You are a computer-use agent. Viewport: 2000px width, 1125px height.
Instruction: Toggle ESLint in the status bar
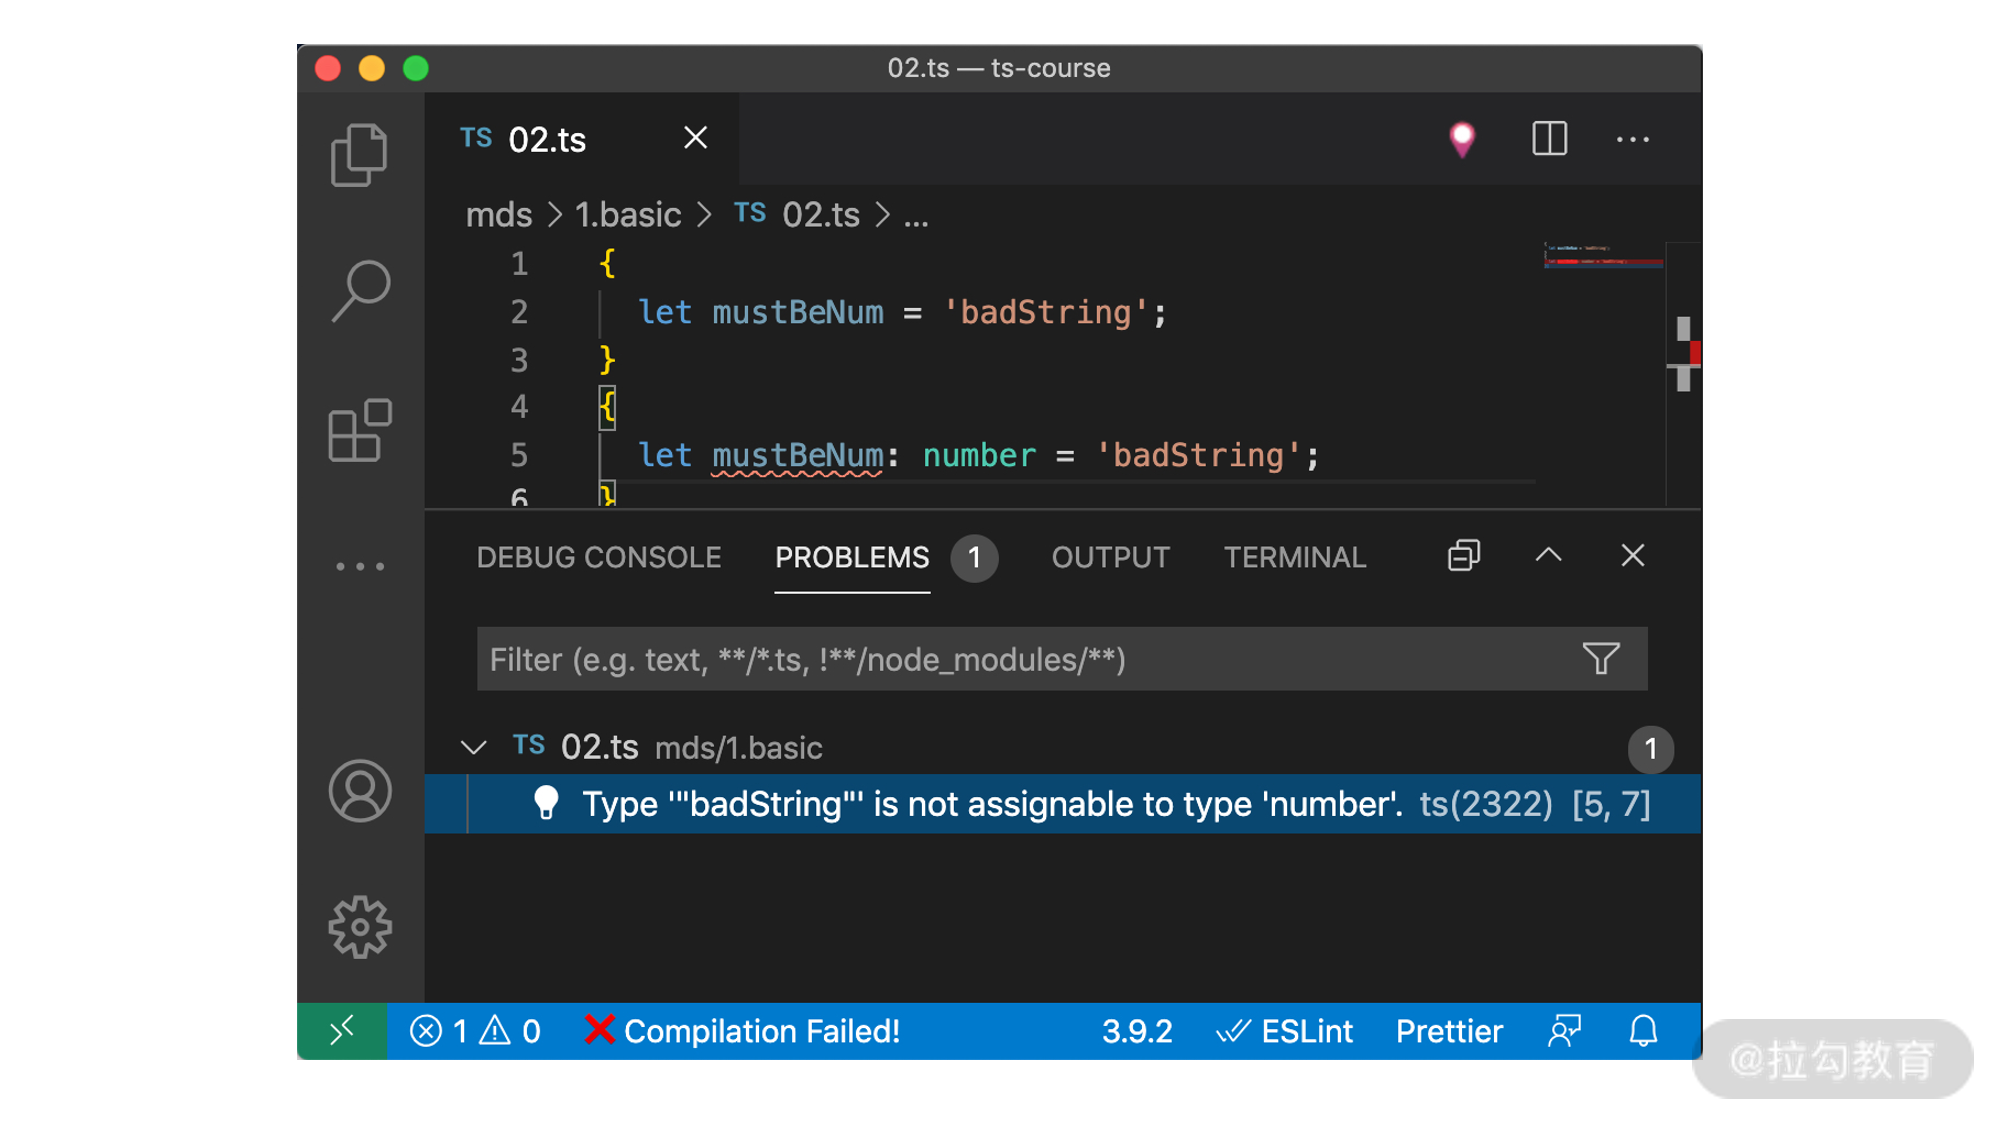coord(1285,1031)
